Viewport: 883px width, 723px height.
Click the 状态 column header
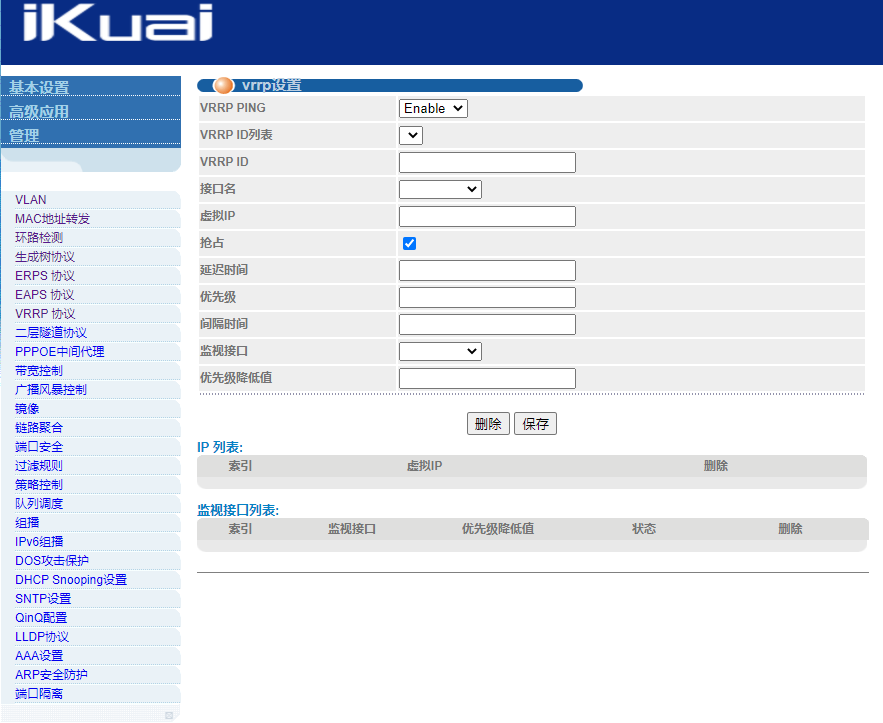(644, 529)
